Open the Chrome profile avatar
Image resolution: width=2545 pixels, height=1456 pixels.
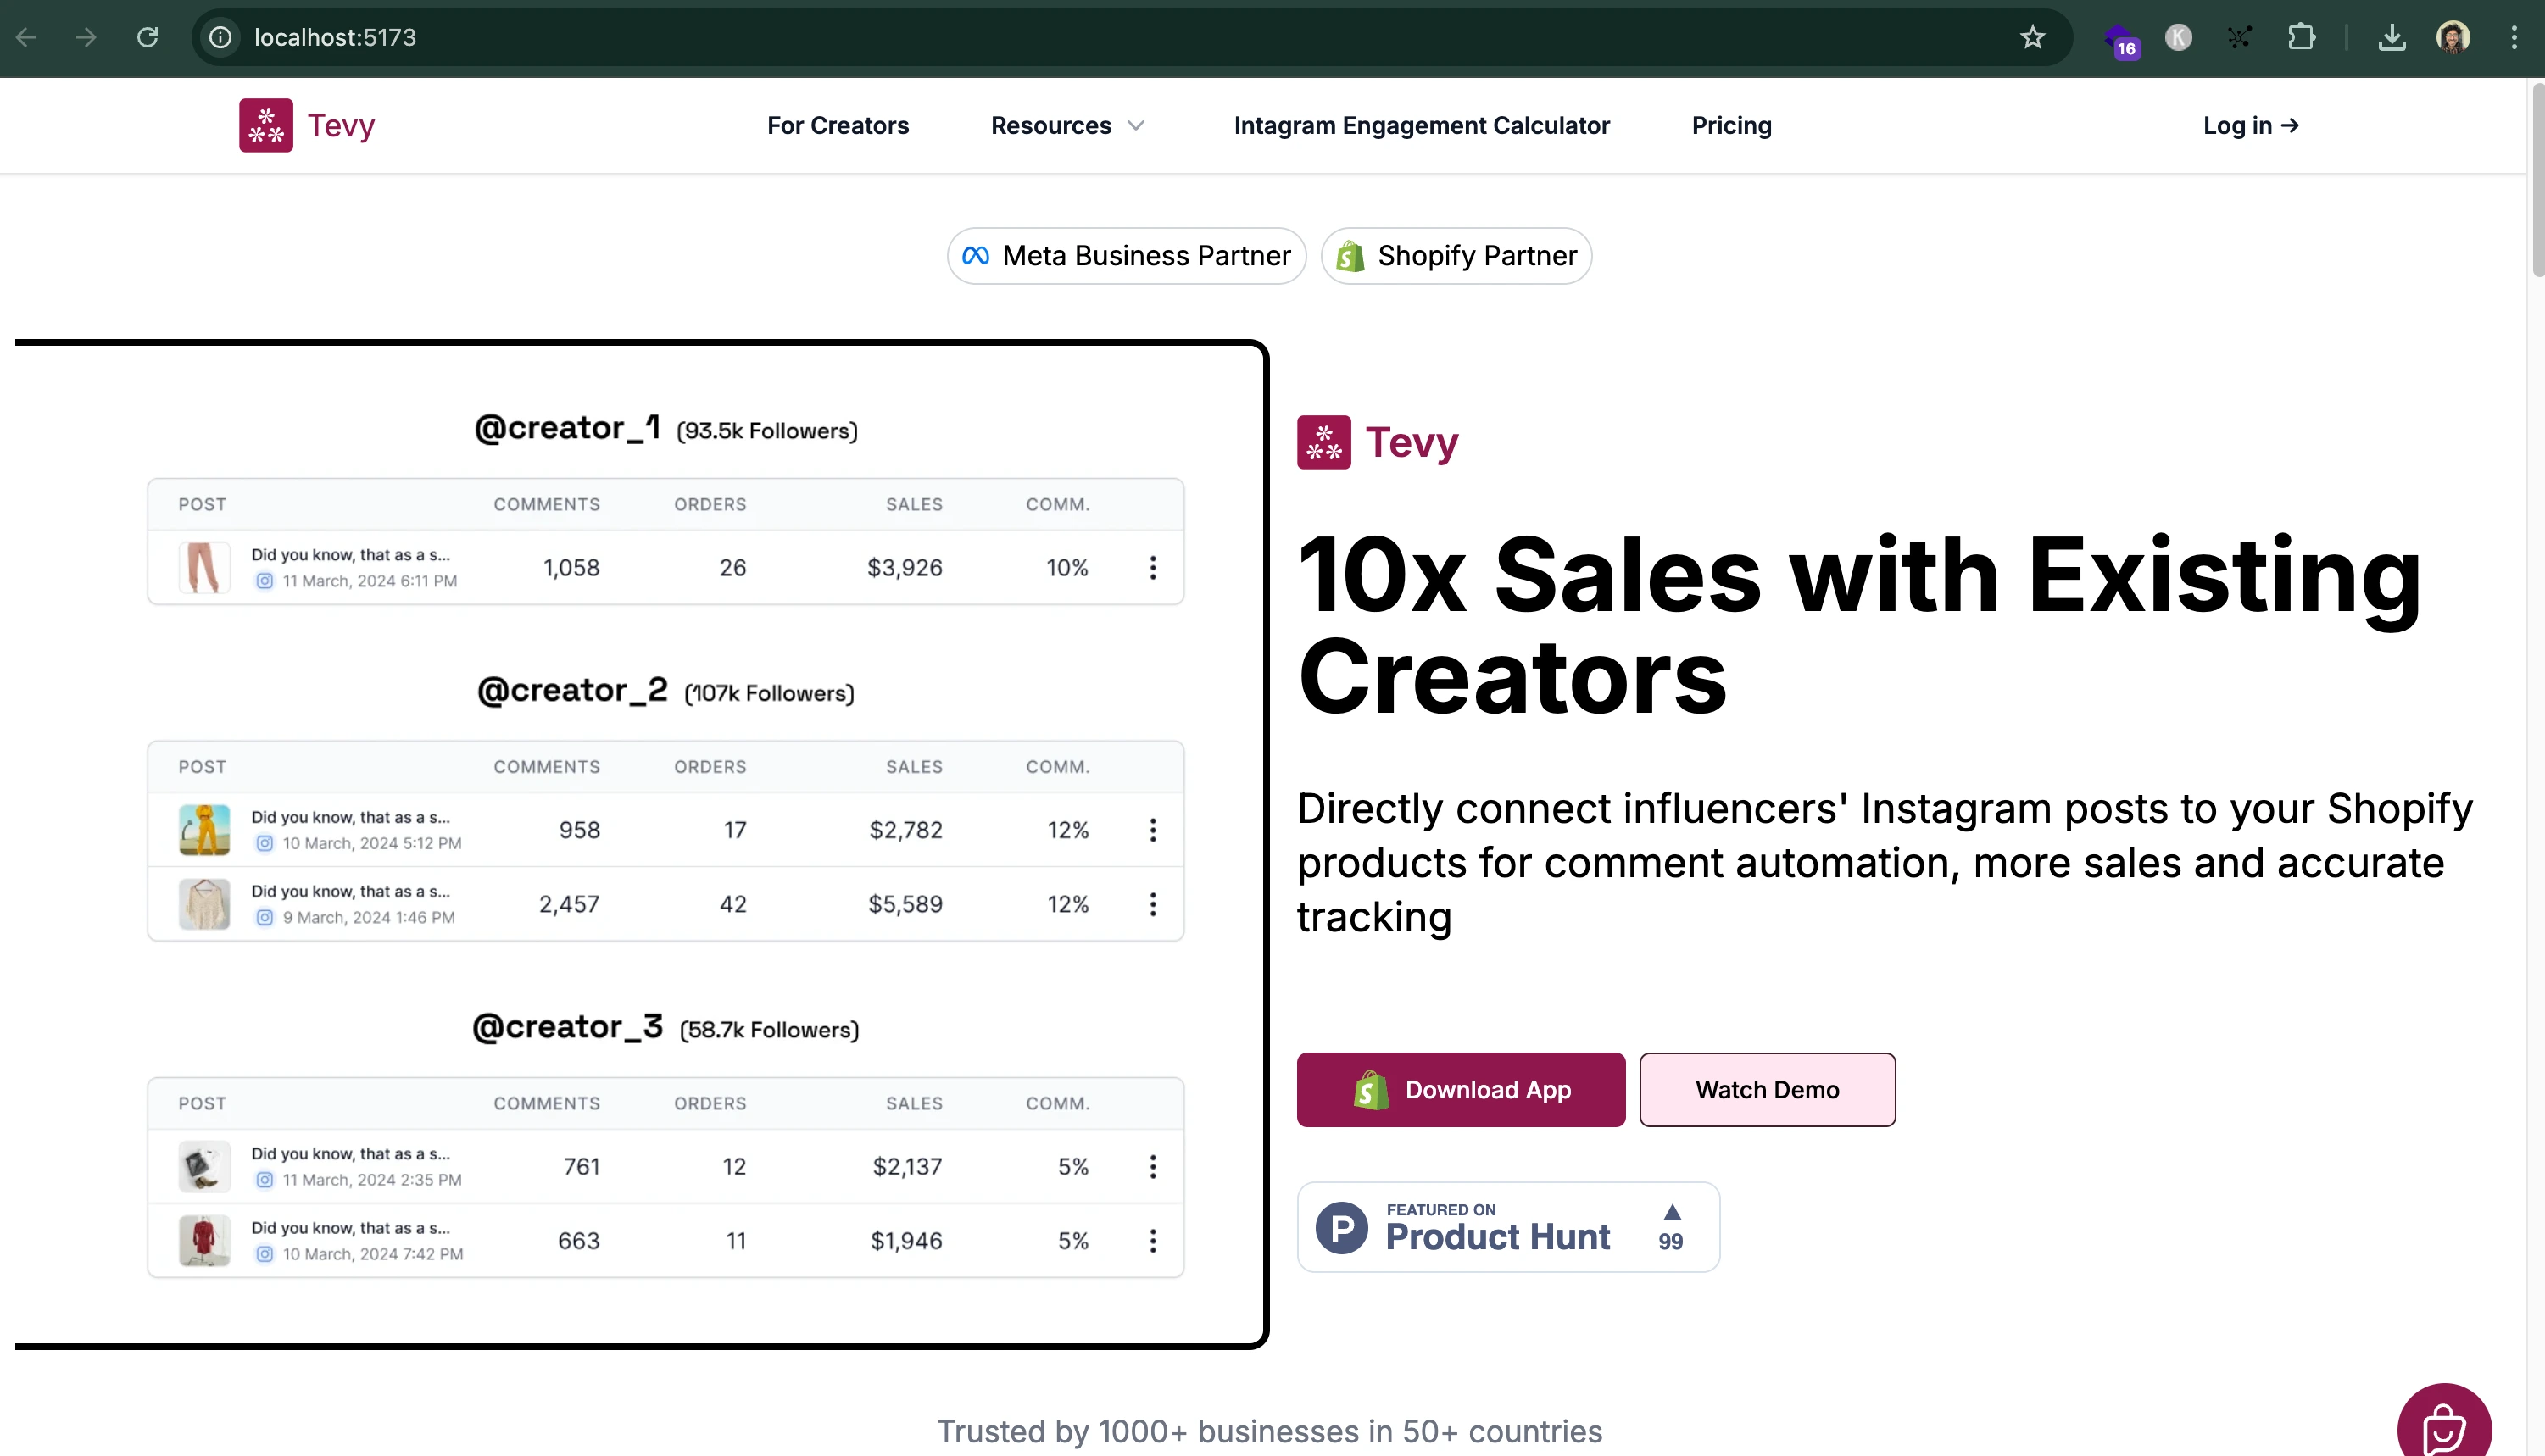click(2452, 38)
